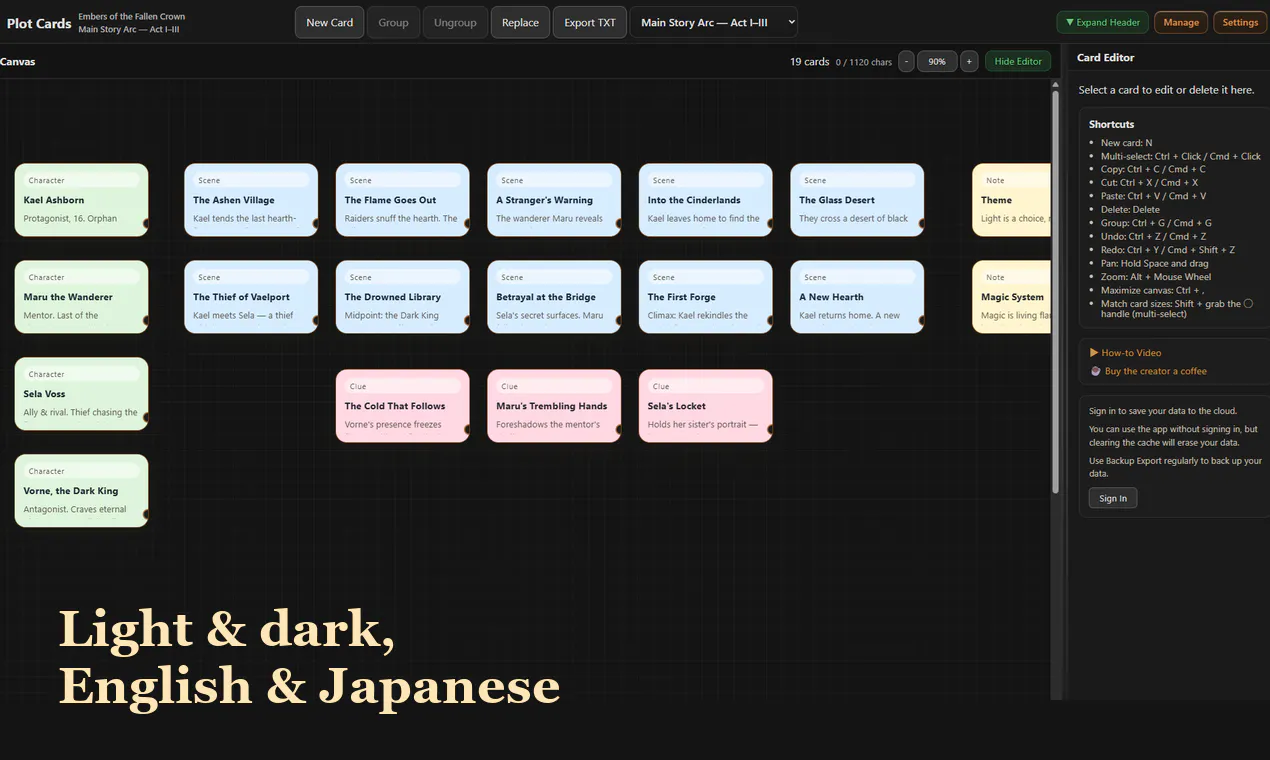Select A Stranger's Warning scene card
The width and height of the screenshot is (1270, 760).
[554, 200]
